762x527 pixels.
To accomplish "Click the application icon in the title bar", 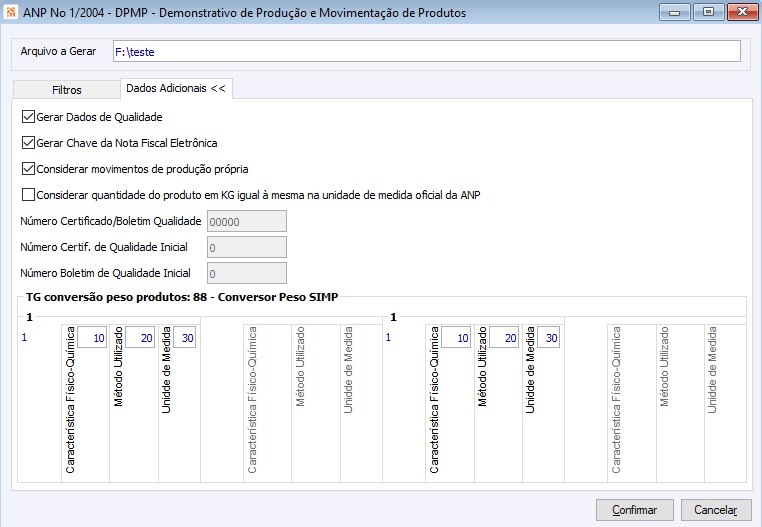I will [x=11, y=12].
